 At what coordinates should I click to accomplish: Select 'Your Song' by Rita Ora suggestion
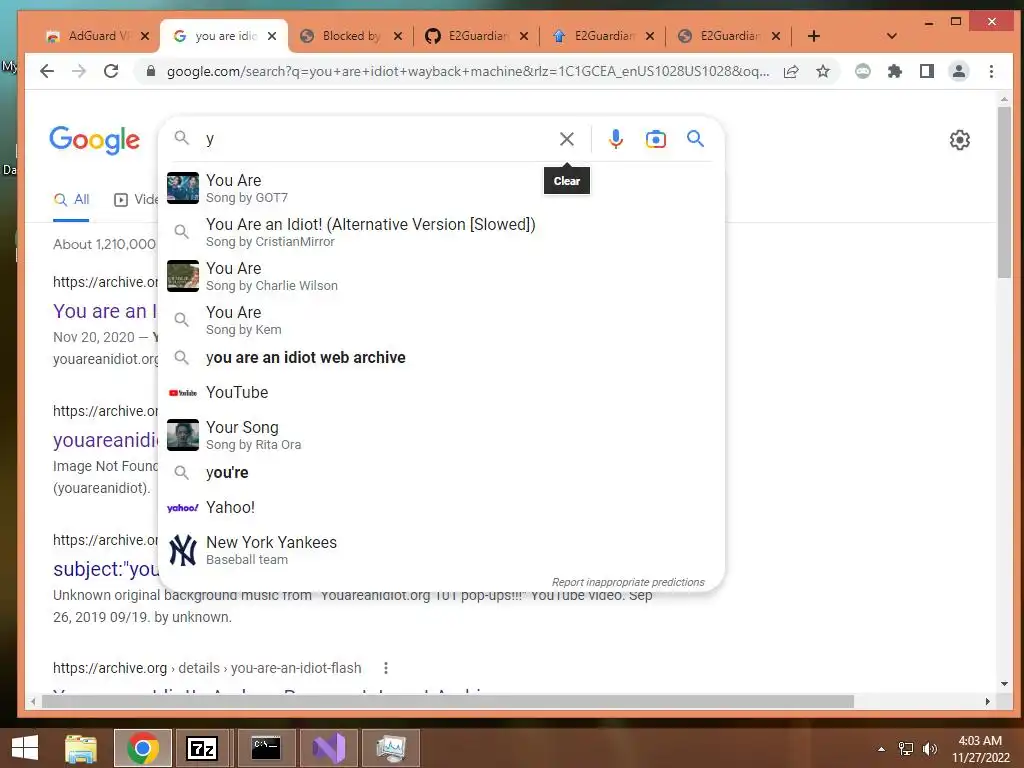tap(441, 435)
